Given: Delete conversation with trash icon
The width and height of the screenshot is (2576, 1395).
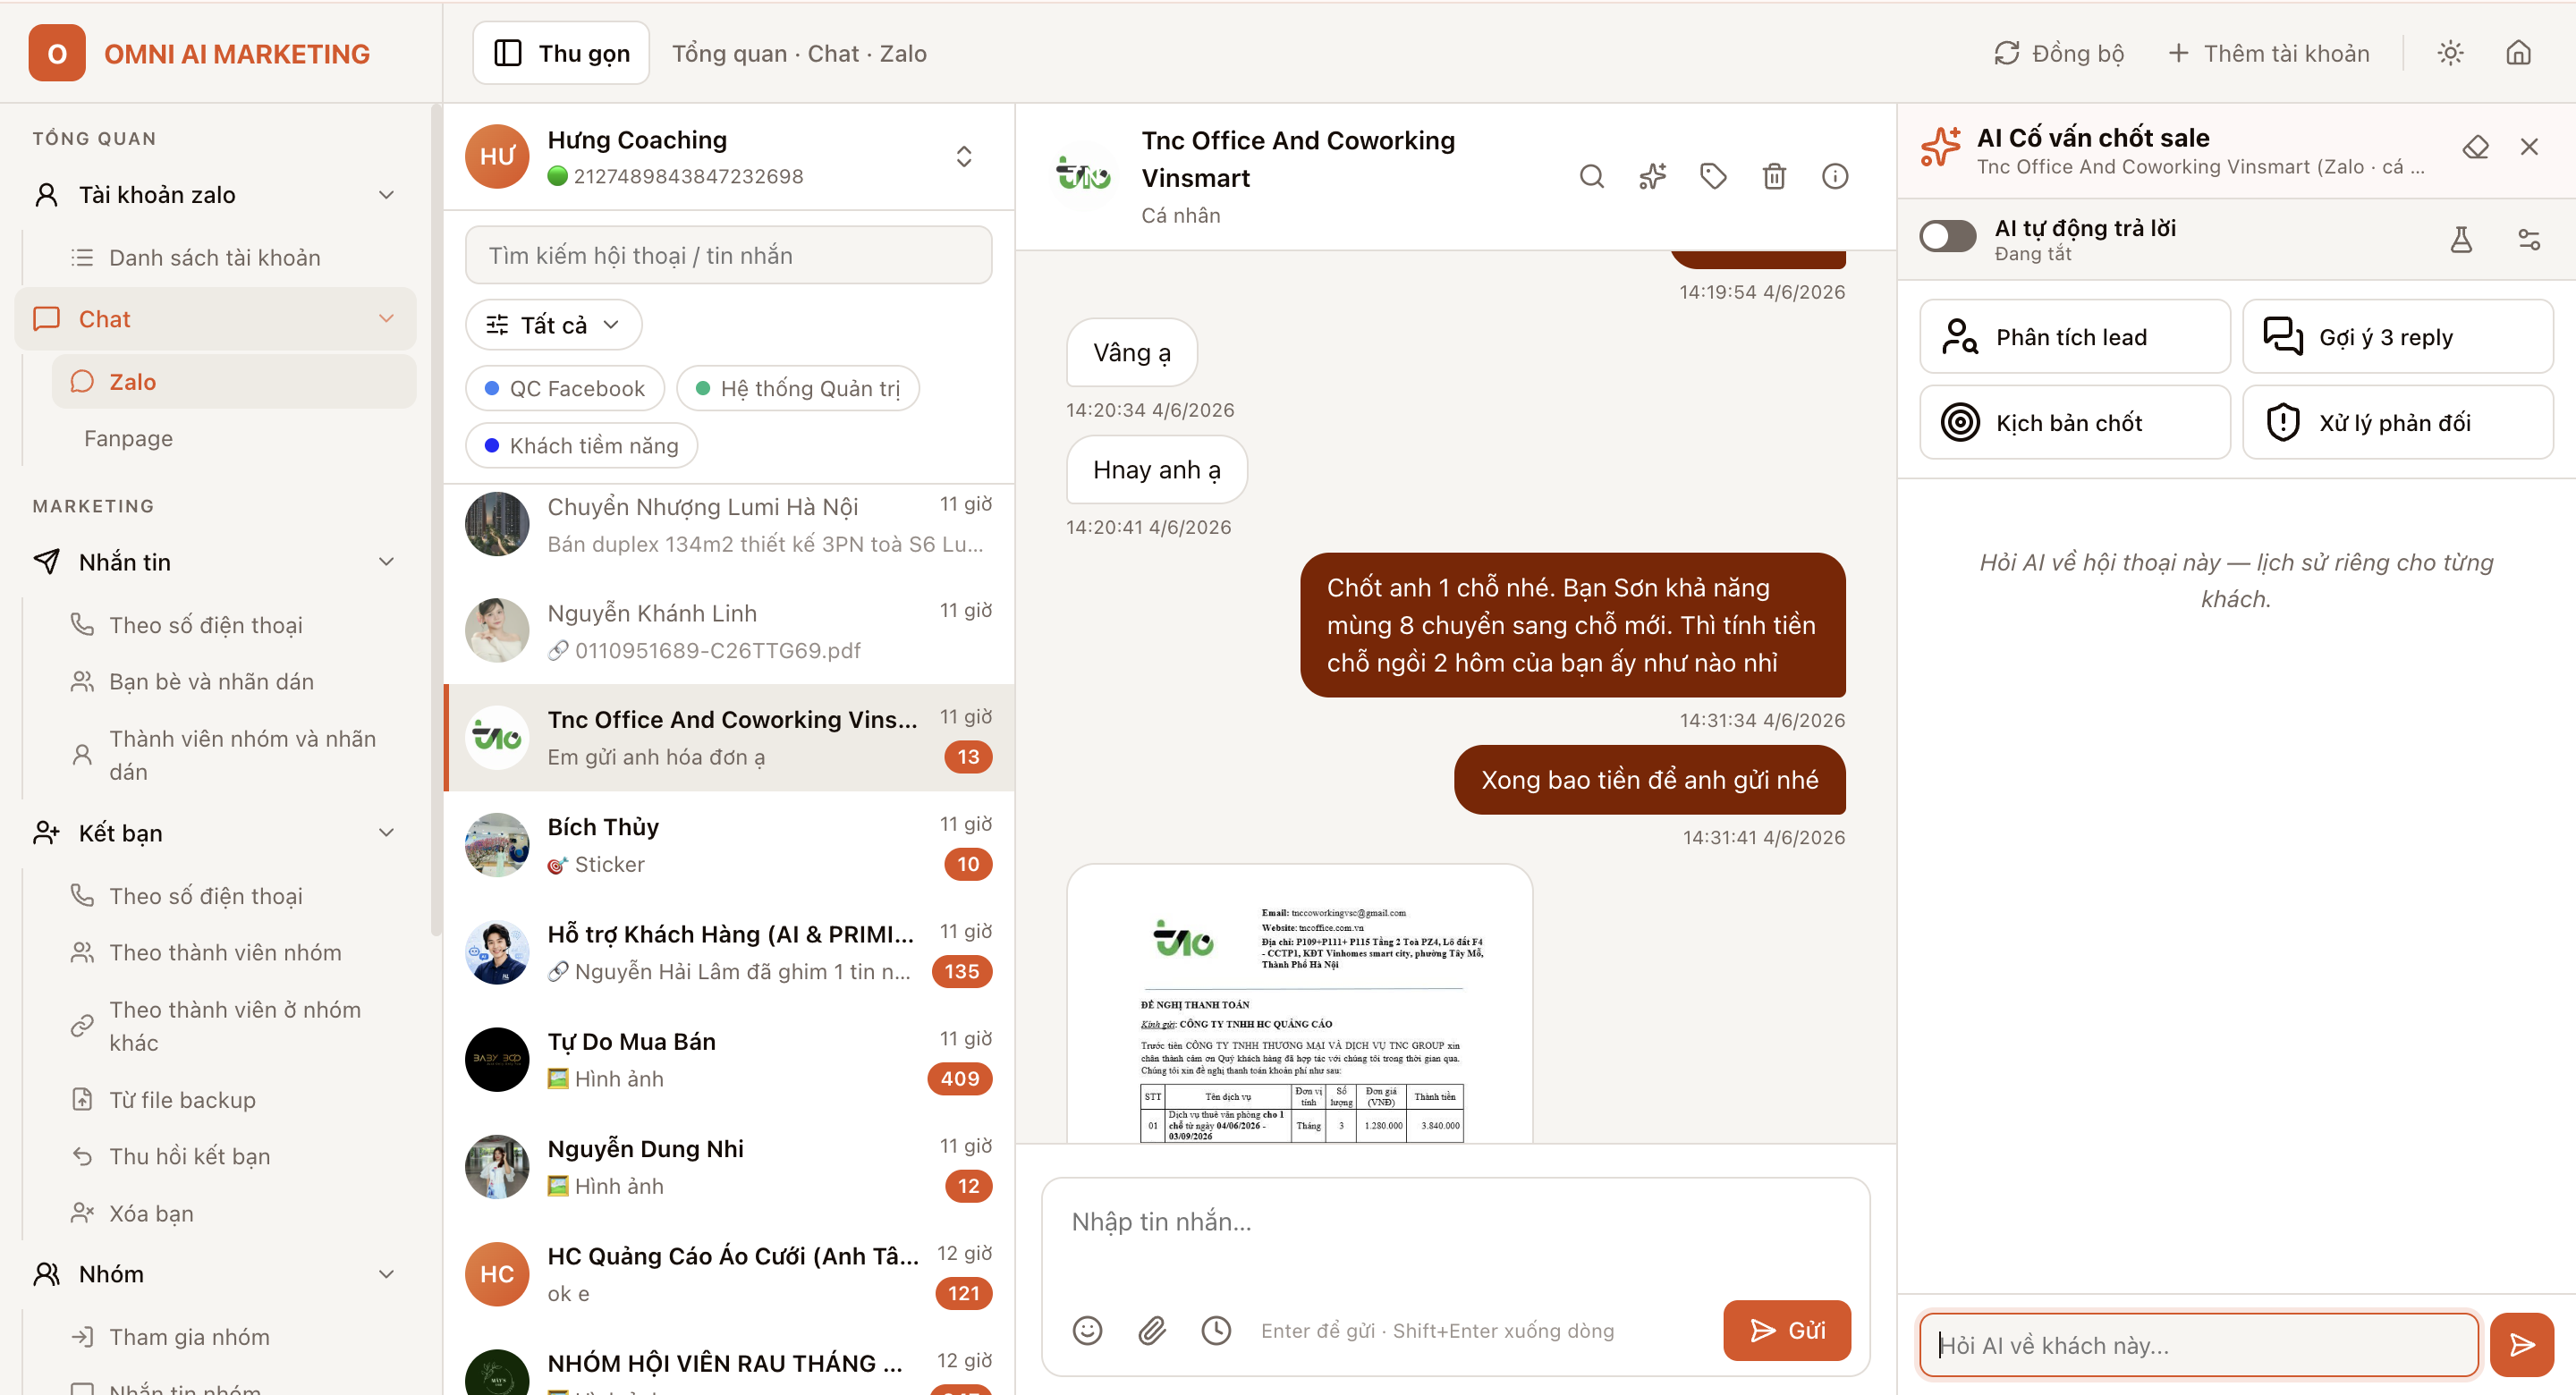Looking at the screenshot, I should [1774, 177].
